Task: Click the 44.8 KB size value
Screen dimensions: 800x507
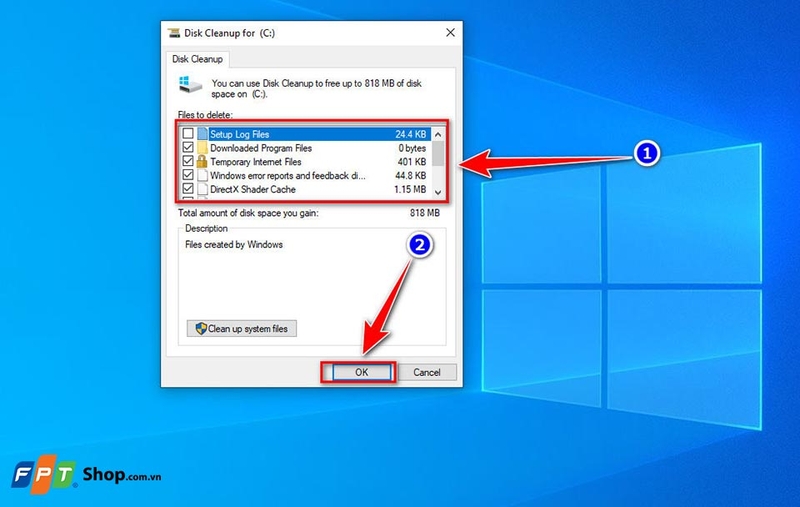Action: pyautogui.click(x=410, y=175)
